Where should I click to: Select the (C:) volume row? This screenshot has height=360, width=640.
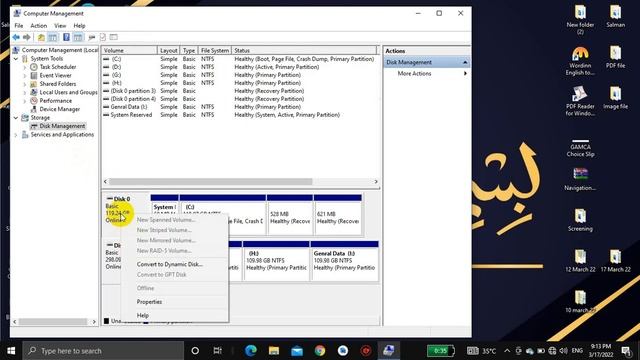(239, 59)
